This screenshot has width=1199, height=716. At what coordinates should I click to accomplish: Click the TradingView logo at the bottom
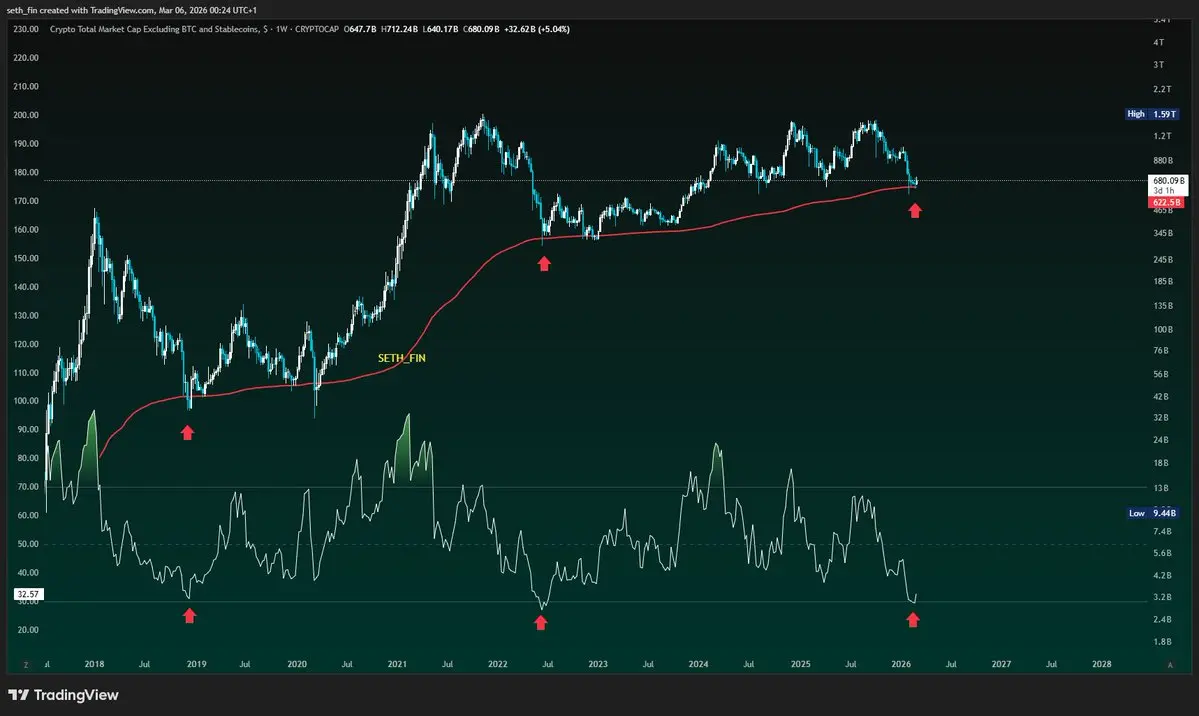63,695
